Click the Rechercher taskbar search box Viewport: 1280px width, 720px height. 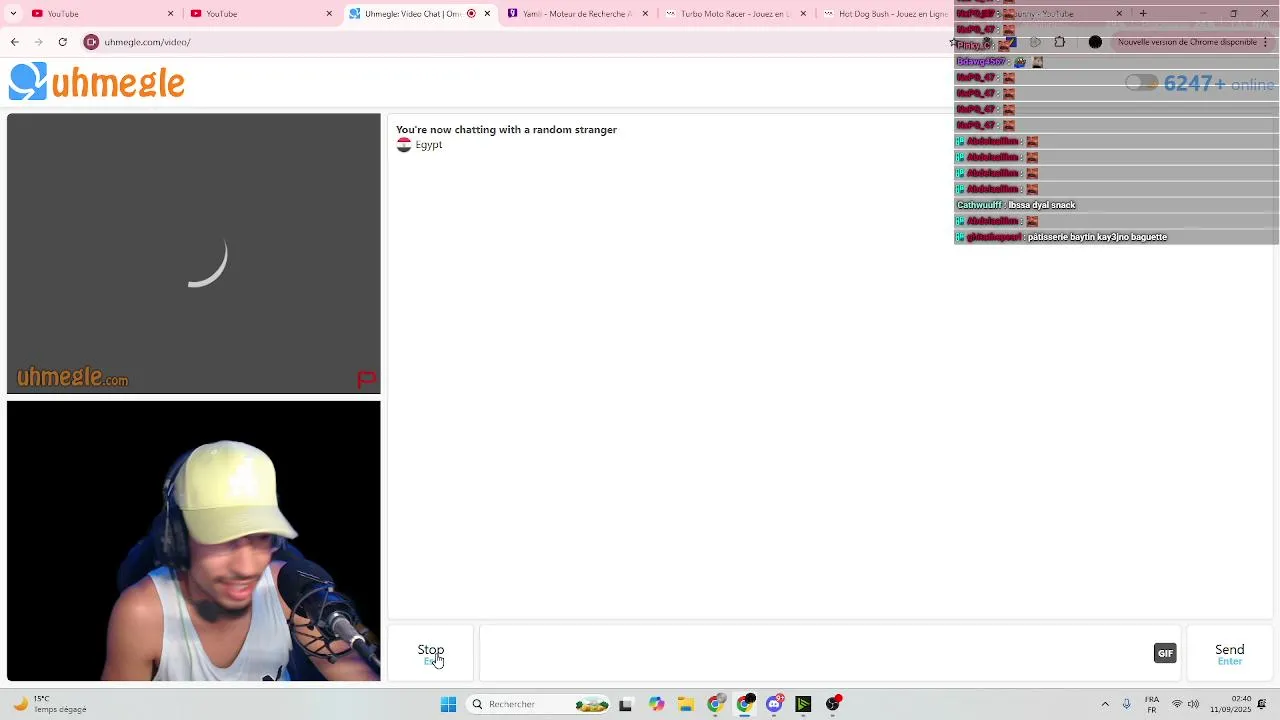(540, 704)
